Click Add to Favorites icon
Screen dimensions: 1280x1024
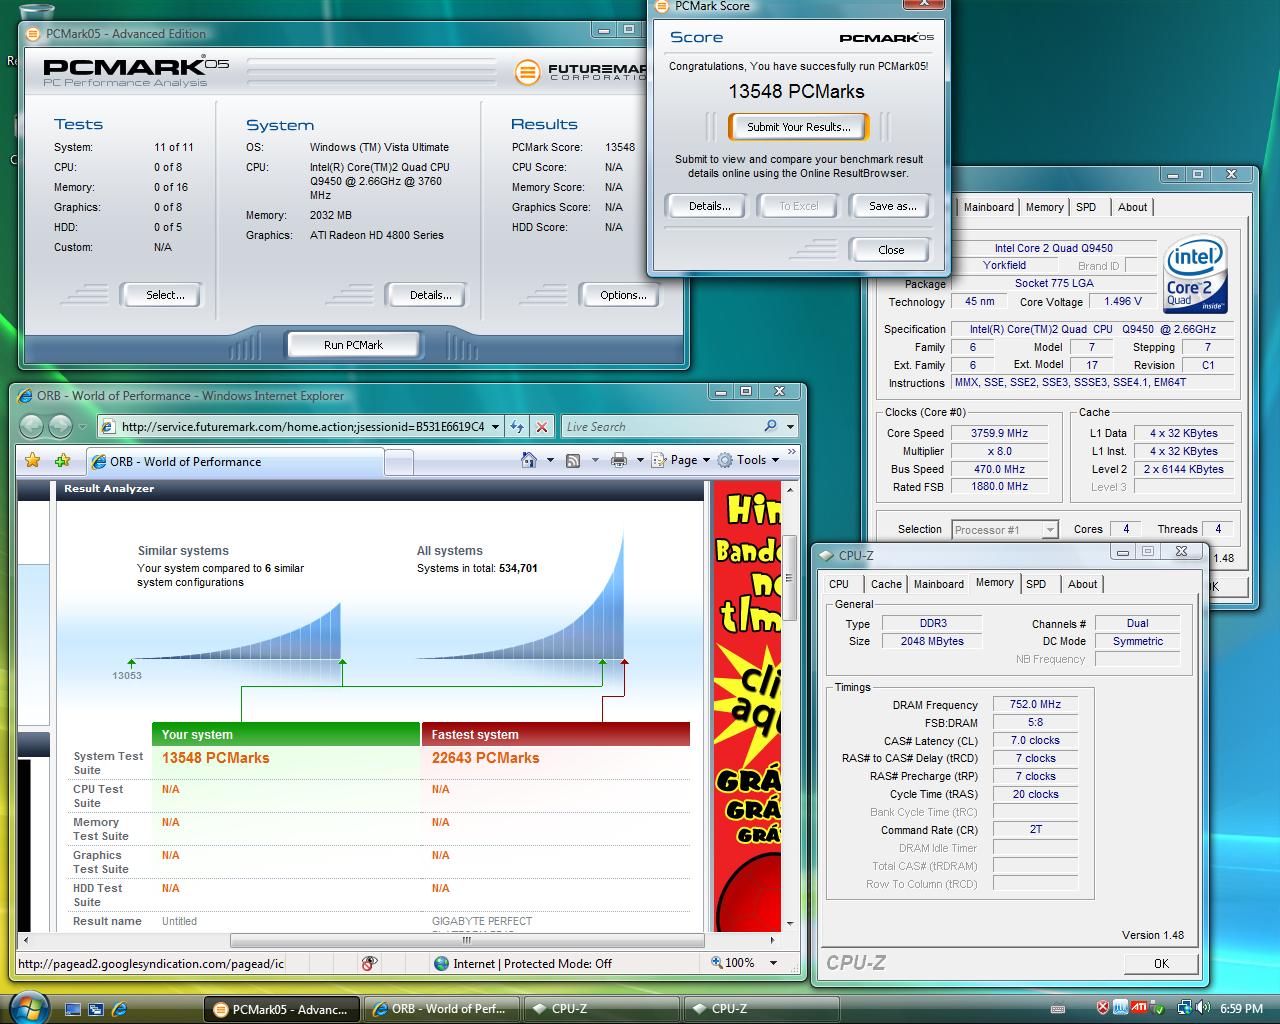[x=63, y=460]
